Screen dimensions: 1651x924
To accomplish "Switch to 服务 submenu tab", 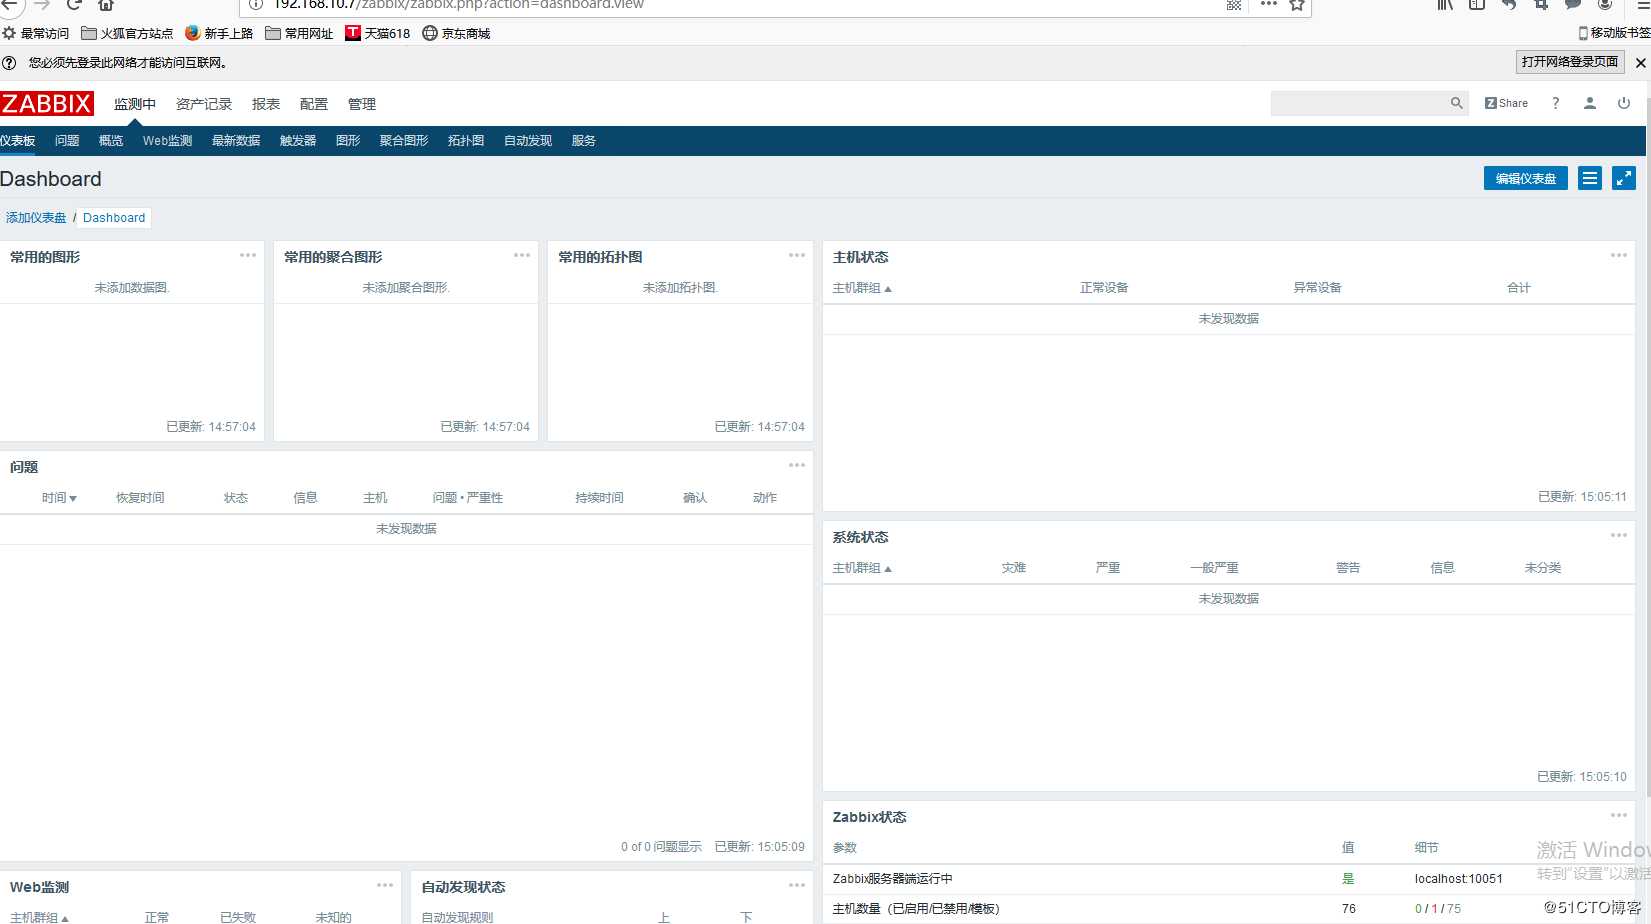I will pyautogui.click(x=584, y=141).
